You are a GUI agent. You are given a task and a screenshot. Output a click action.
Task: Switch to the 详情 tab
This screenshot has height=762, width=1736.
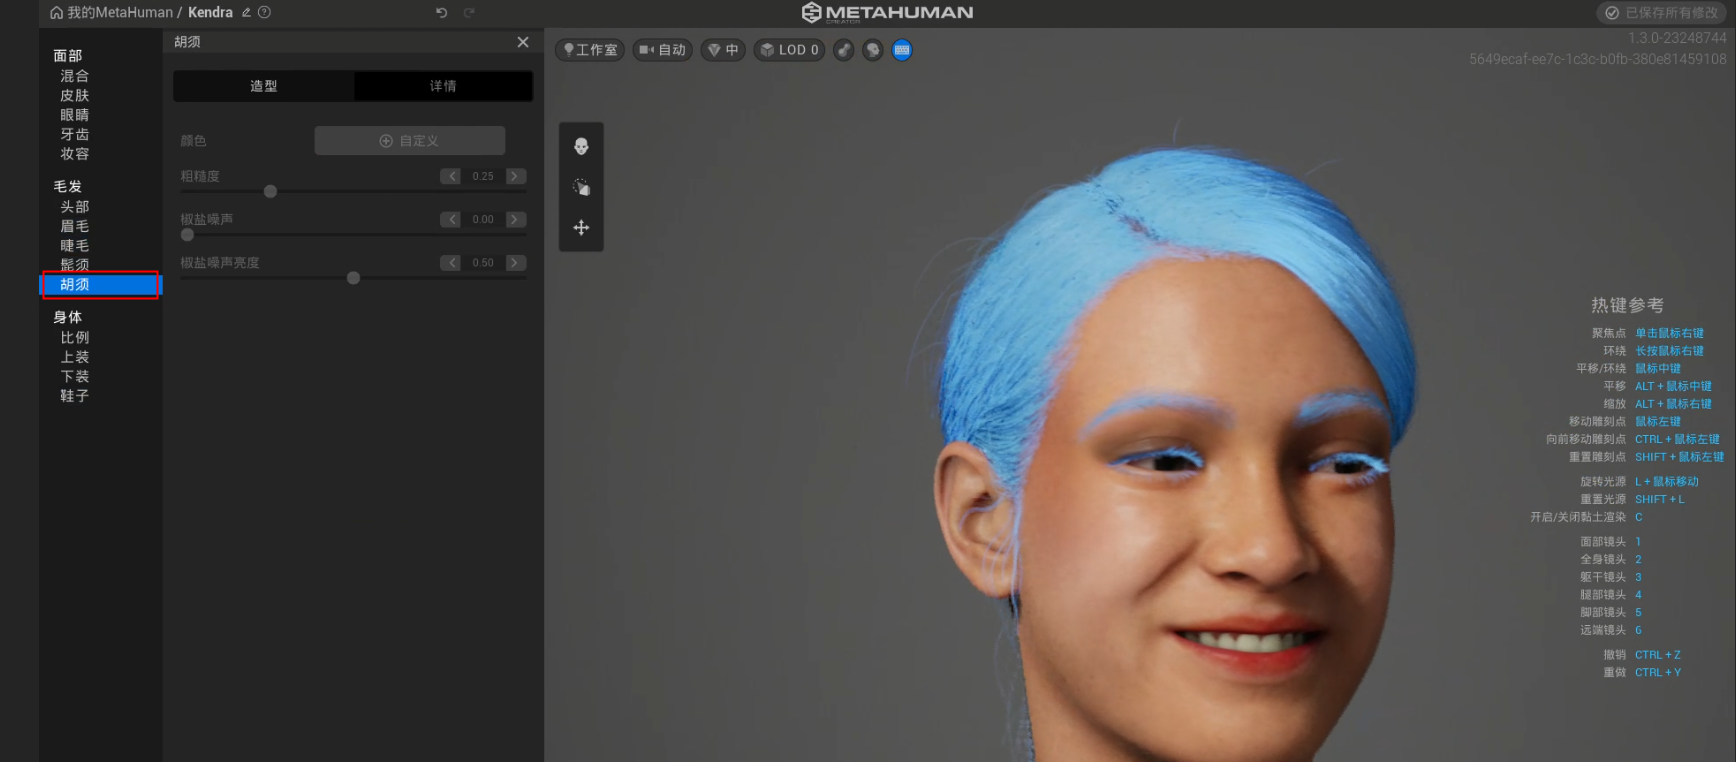[x=443, y=86]
